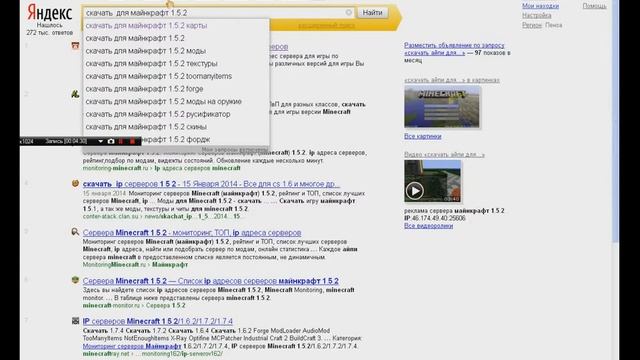This screenshot has height=360, width=640.
Task: Click 'Мои запросы' link under suggestions
Action: point(235,150)
